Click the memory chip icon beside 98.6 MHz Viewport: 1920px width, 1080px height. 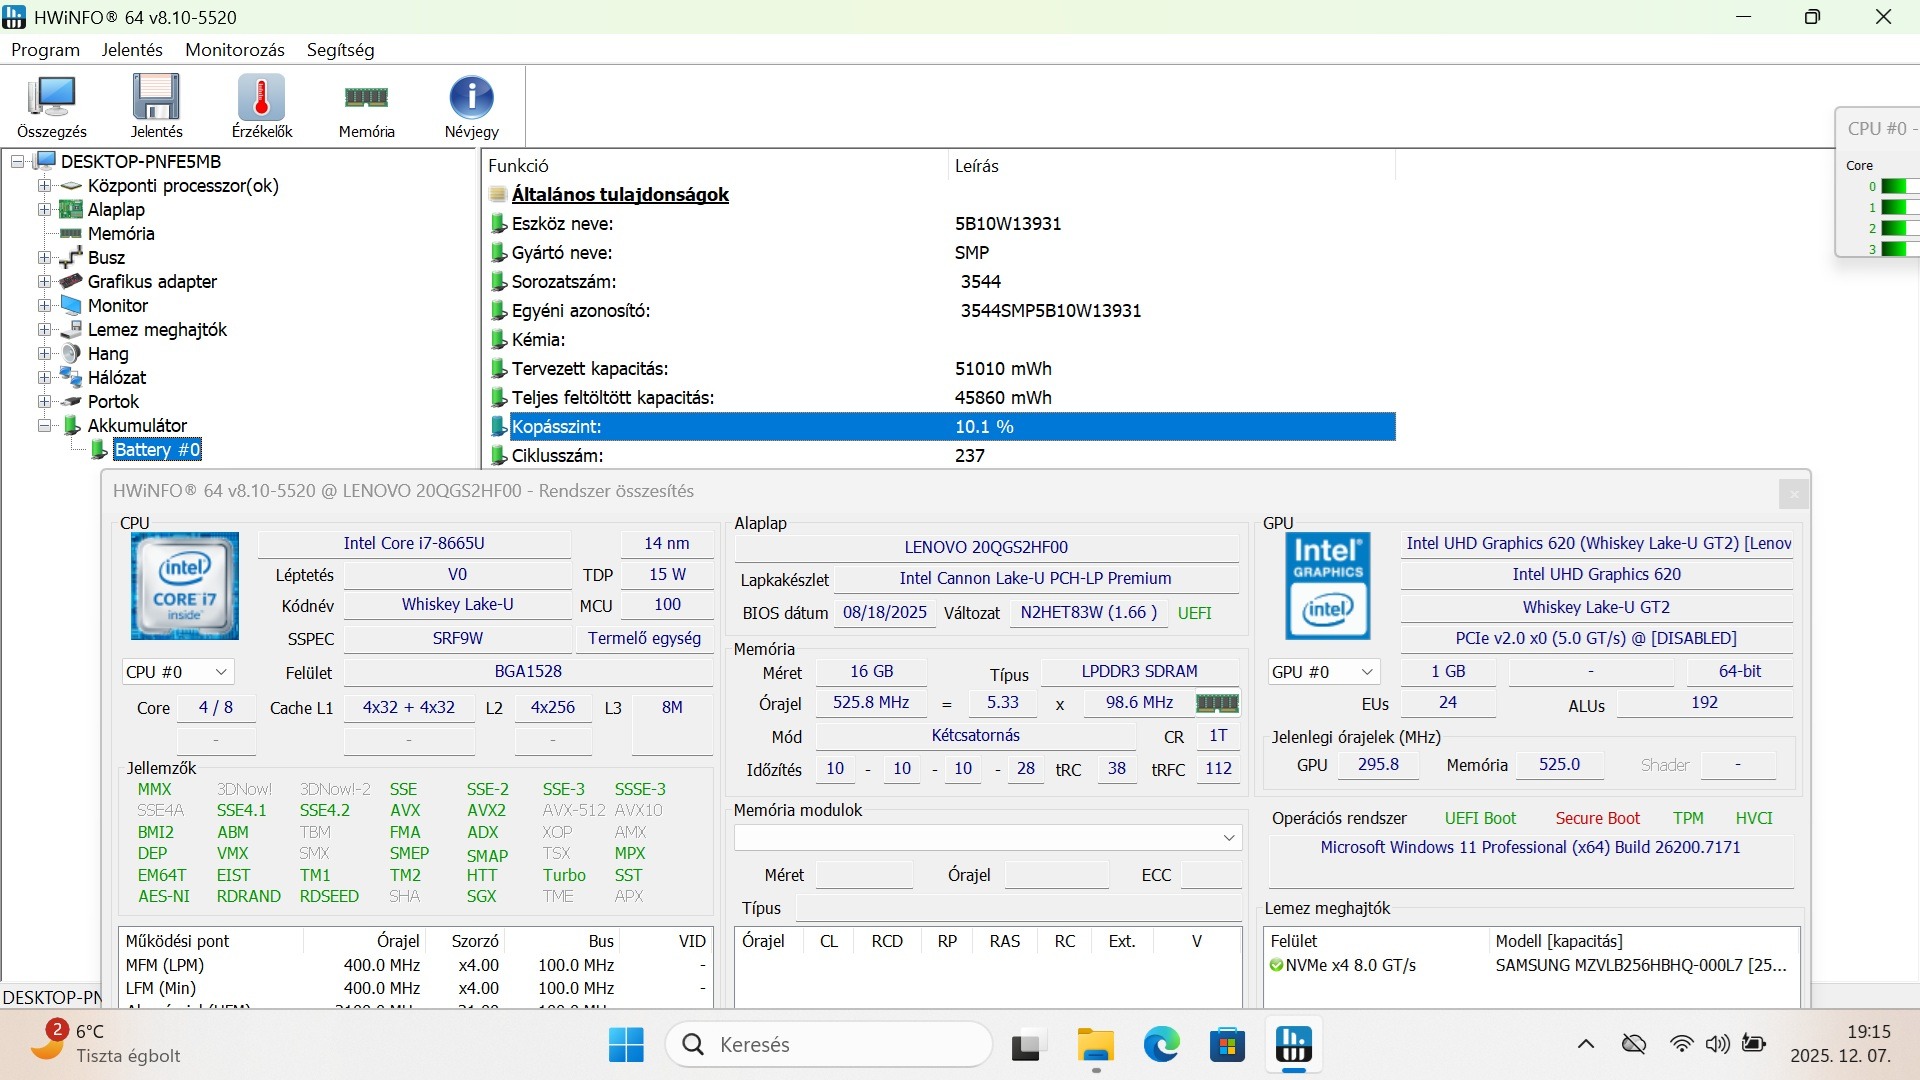point(1217,703)
